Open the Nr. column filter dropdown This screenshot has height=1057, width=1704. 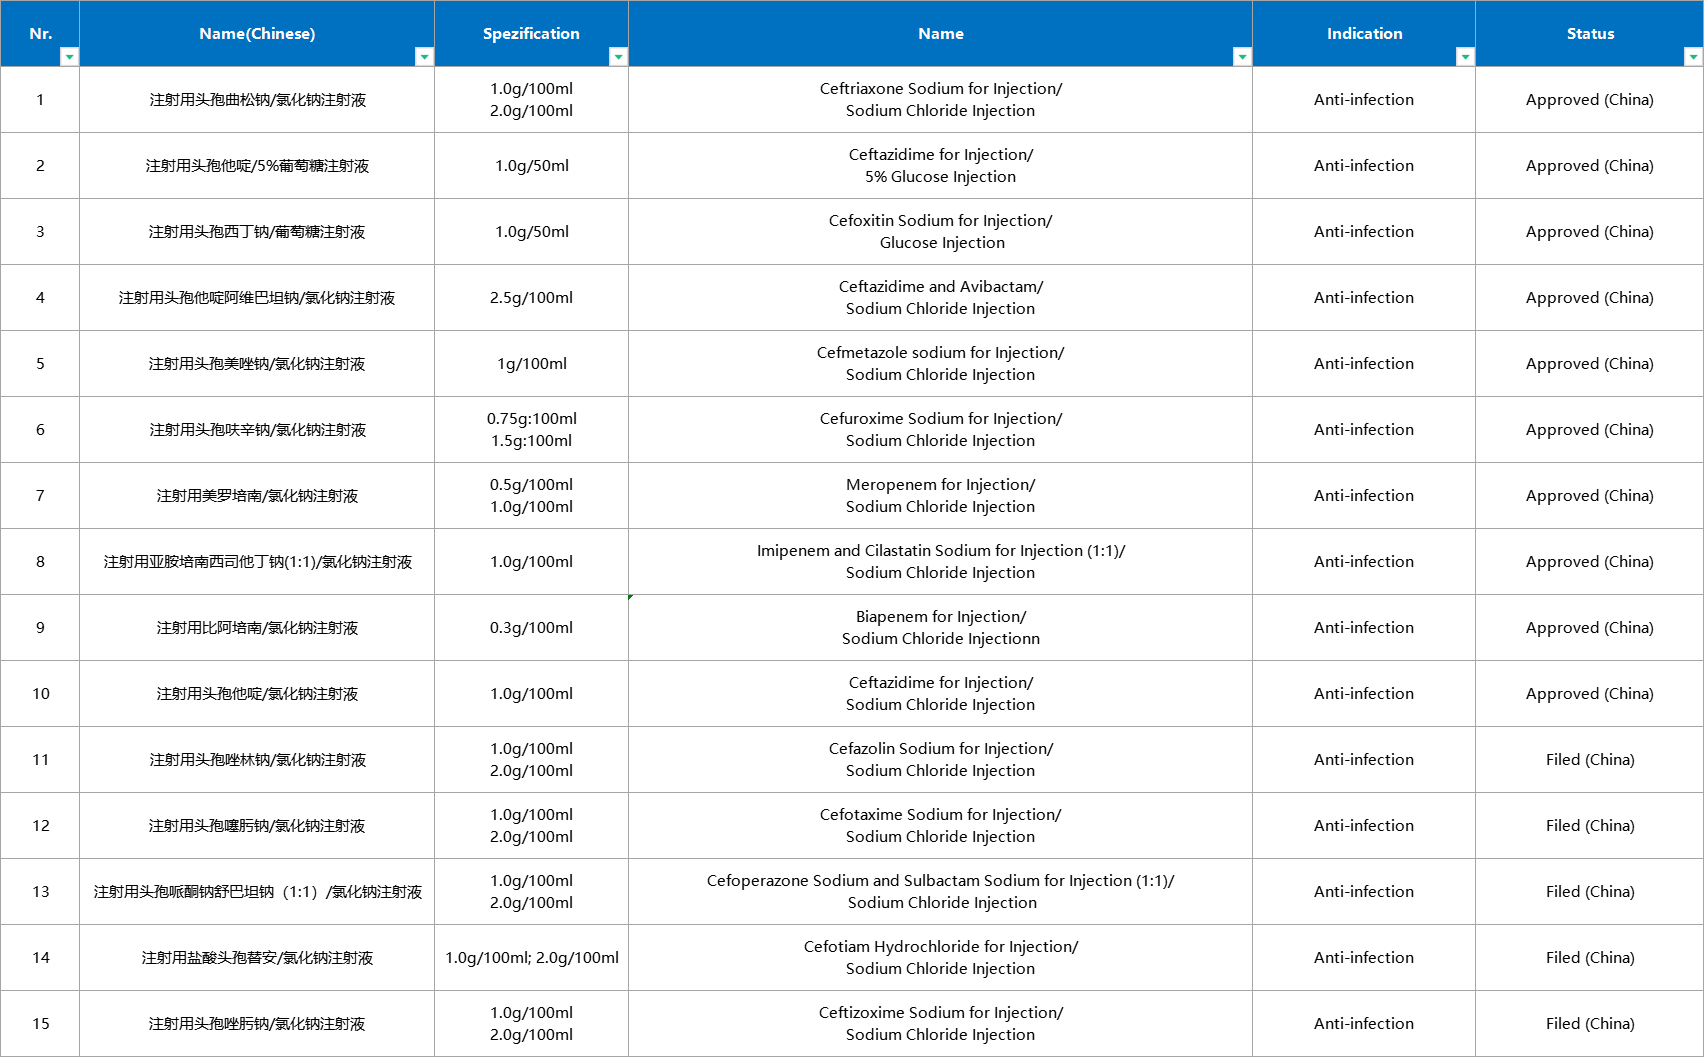tap(69, 57)
